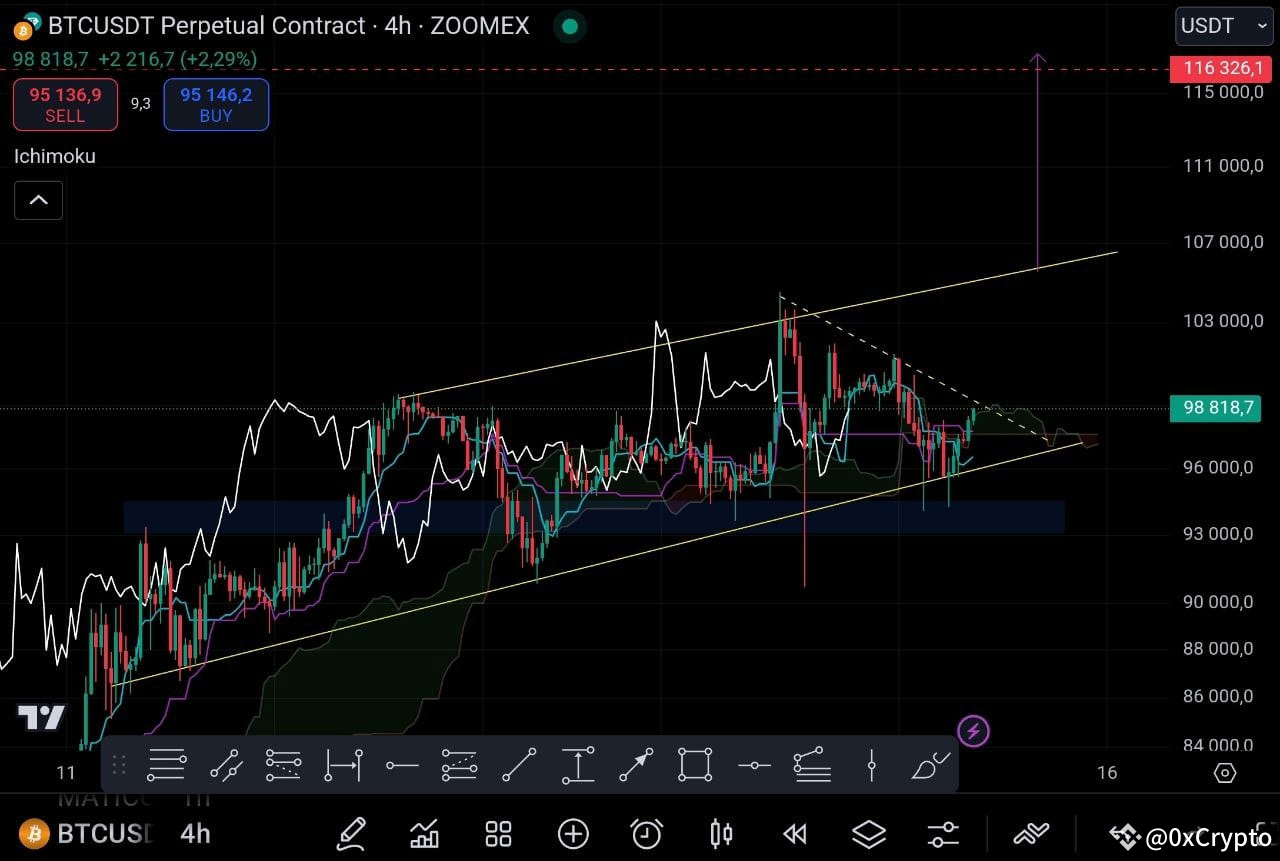Select the vertical line drawing tool
The image size is (1280, 861).
click(x=872, y=765)
